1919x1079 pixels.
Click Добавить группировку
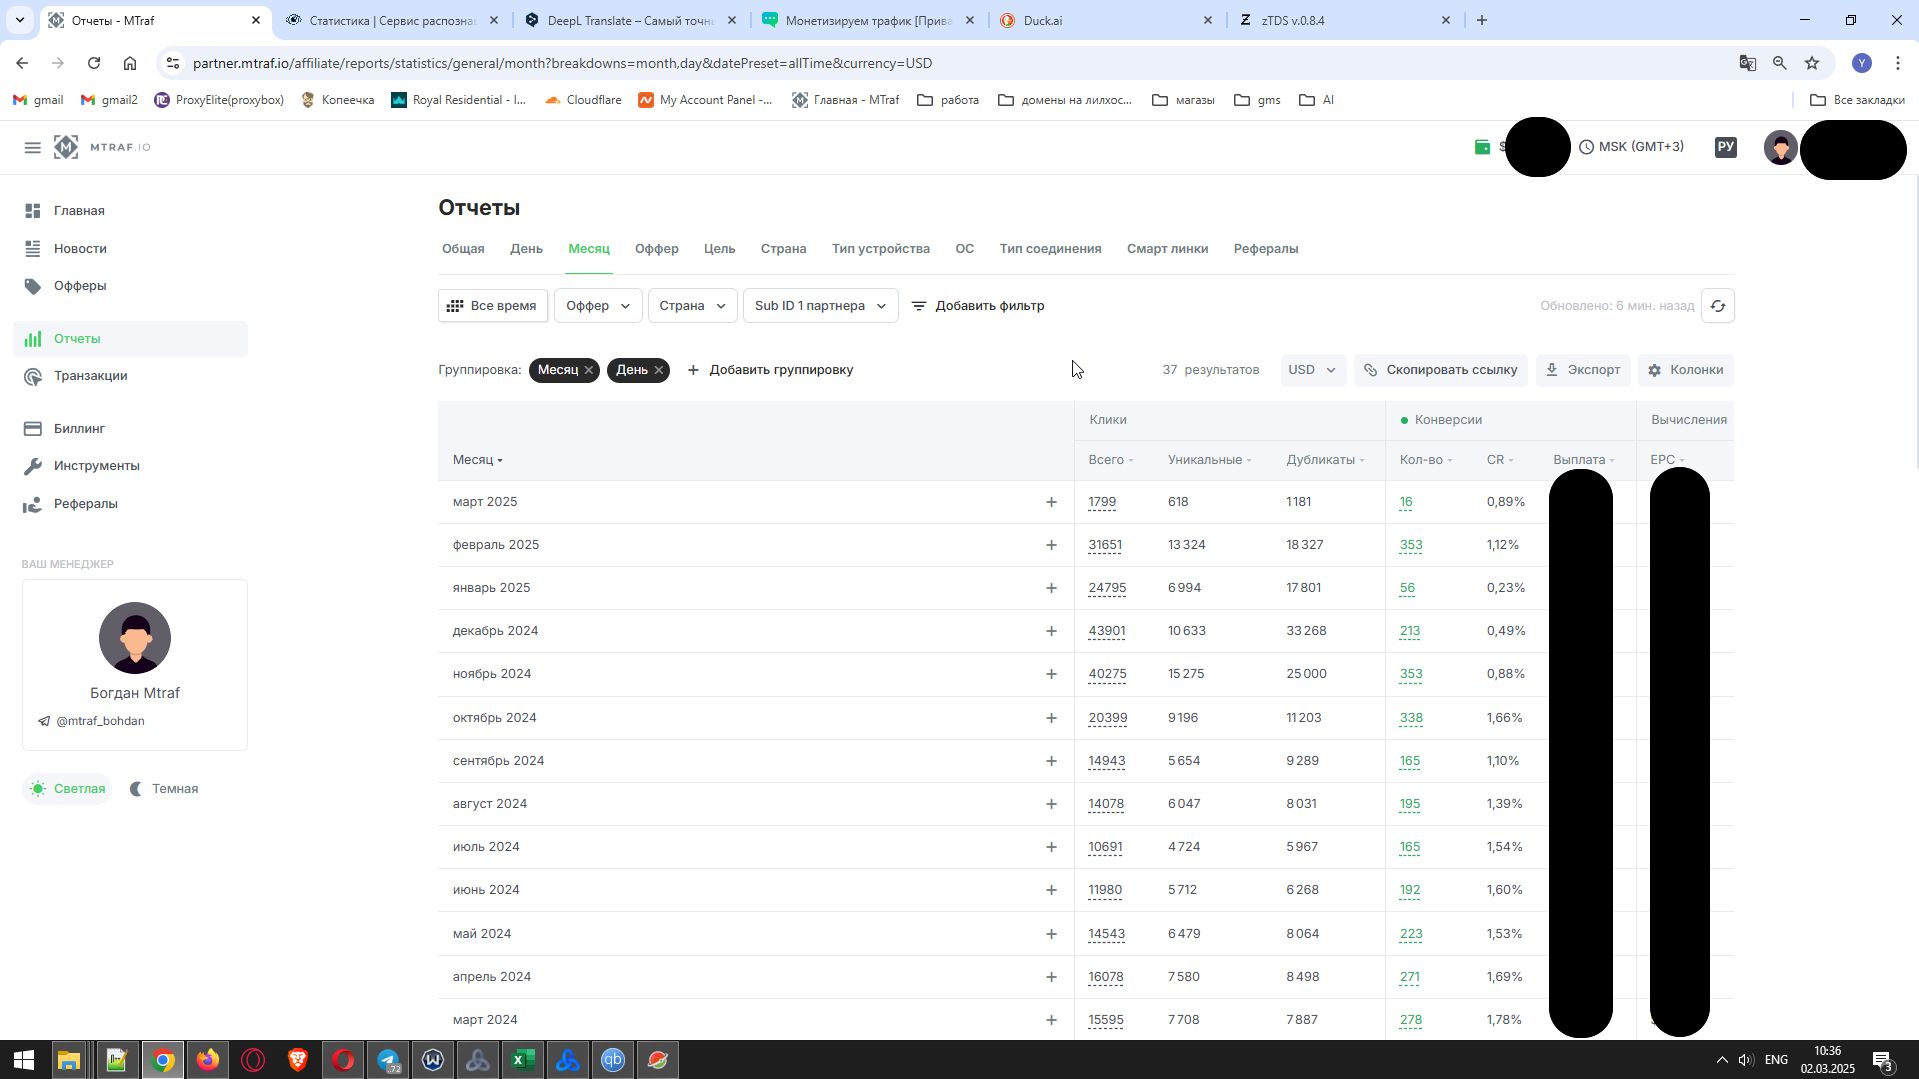(x=770, y=370)
